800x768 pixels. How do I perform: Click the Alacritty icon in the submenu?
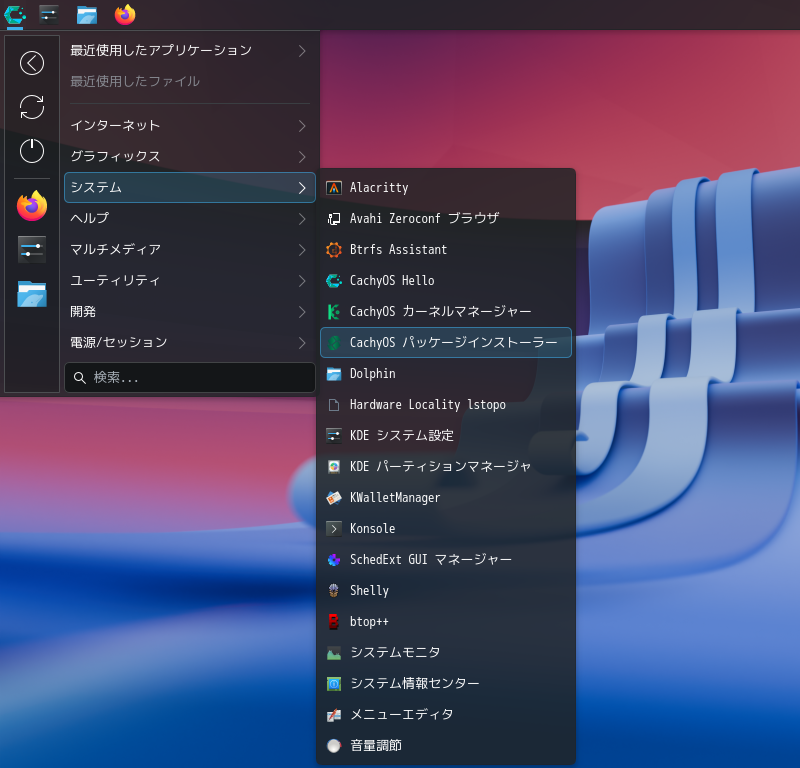(x=334, y=188)
